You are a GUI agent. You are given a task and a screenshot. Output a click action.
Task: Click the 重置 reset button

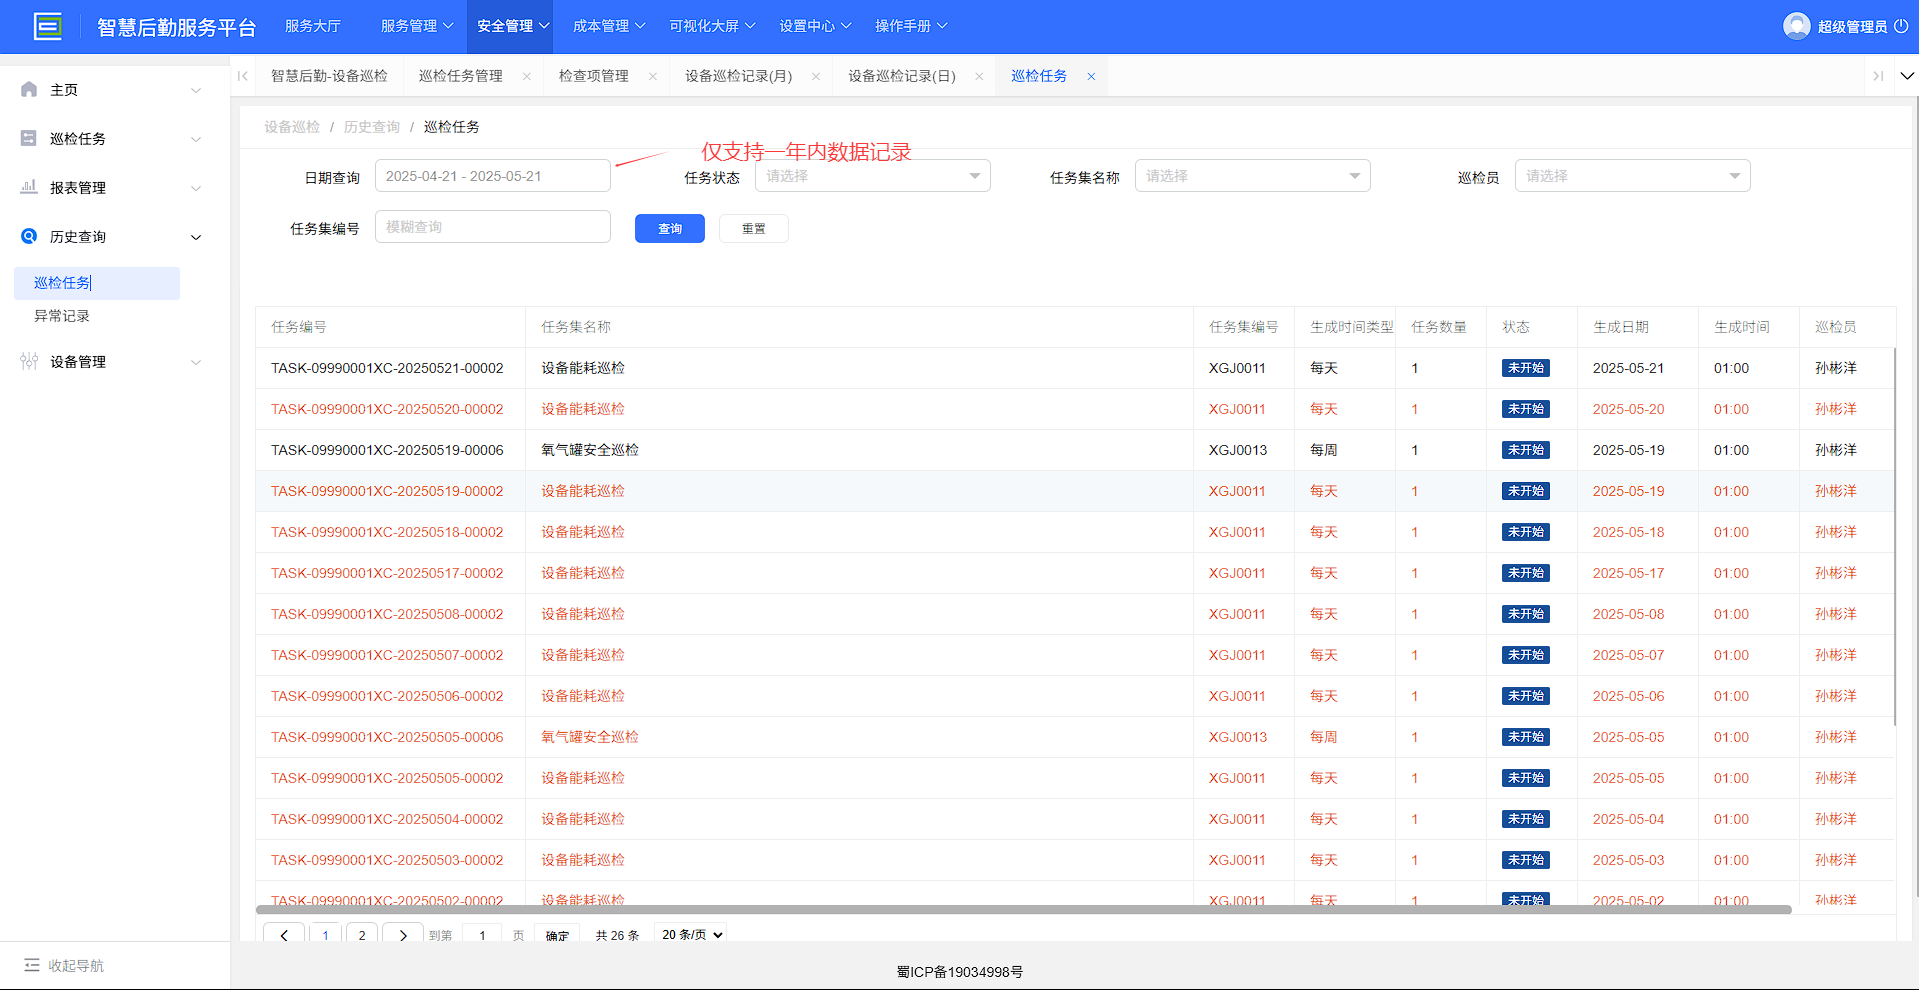(x=754, y=229)
